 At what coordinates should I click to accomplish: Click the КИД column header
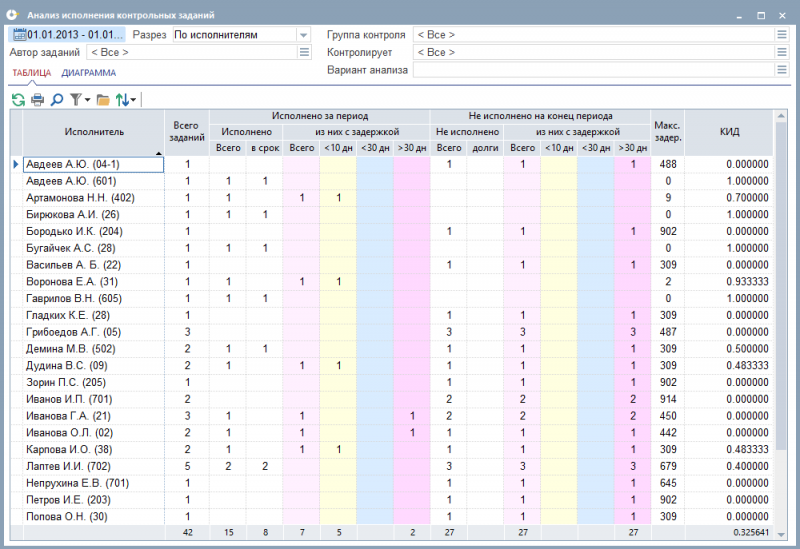pyautogui.click(x=729, y=132)
